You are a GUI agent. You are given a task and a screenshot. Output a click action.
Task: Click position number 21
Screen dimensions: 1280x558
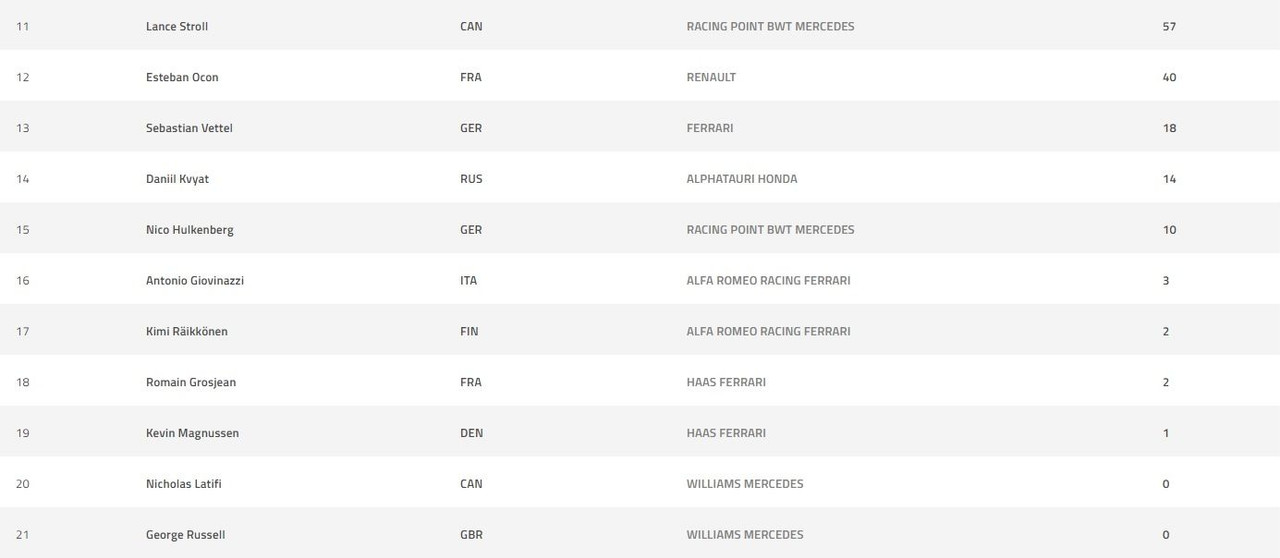click(x=22, y=535)
